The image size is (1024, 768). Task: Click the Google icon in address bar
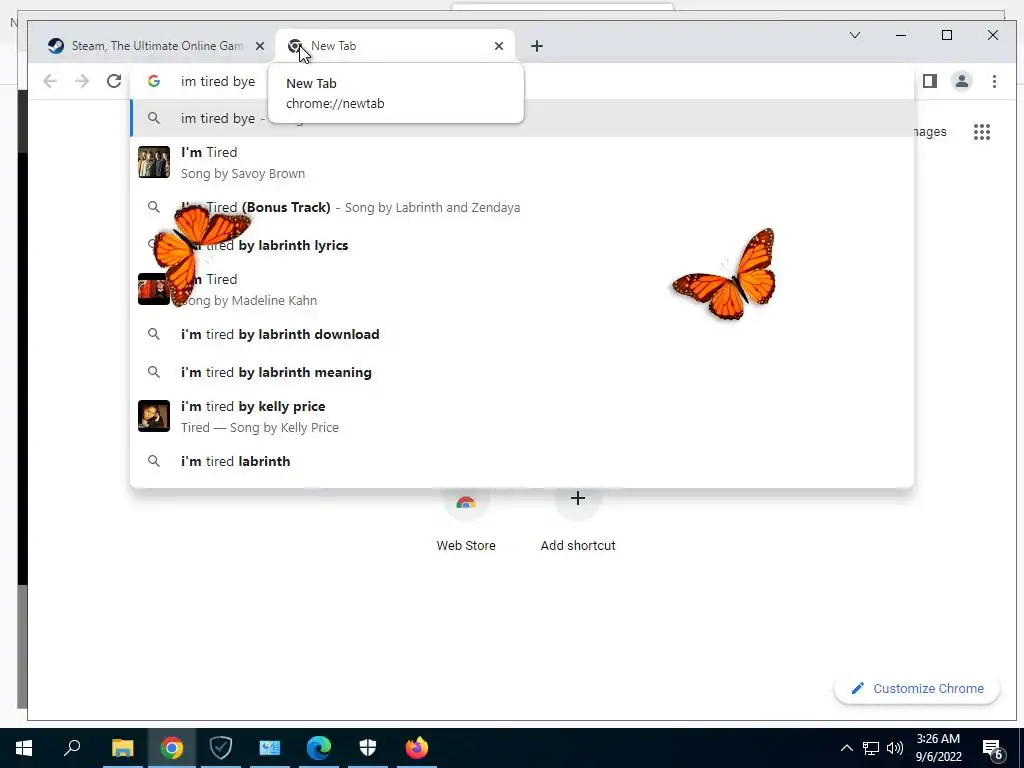(x=153, y=81)
